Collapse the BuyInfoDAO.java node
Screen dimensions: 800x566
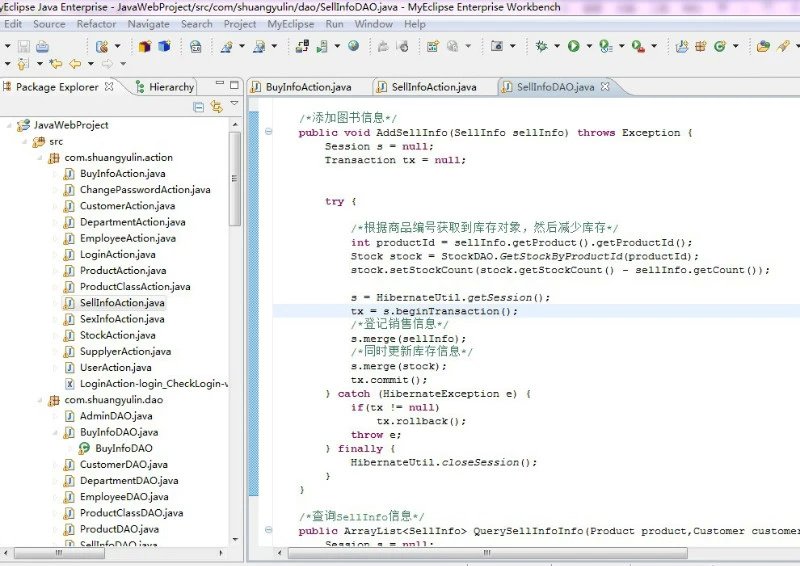pos(56,432)
